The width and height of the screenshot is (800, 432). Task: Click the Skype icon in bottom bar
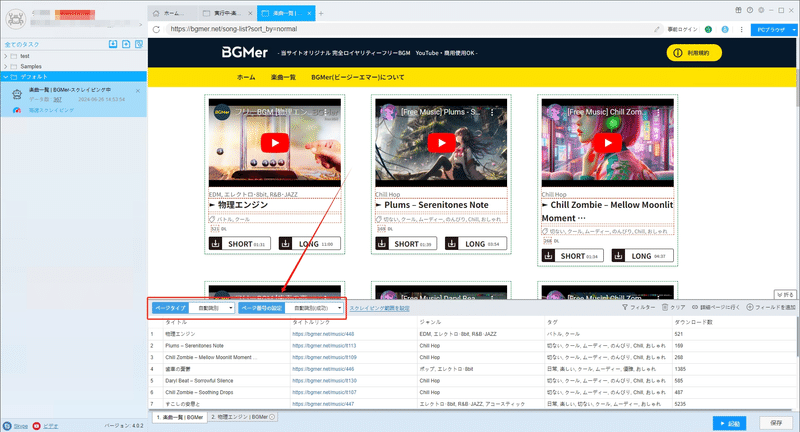click(7, 426)
